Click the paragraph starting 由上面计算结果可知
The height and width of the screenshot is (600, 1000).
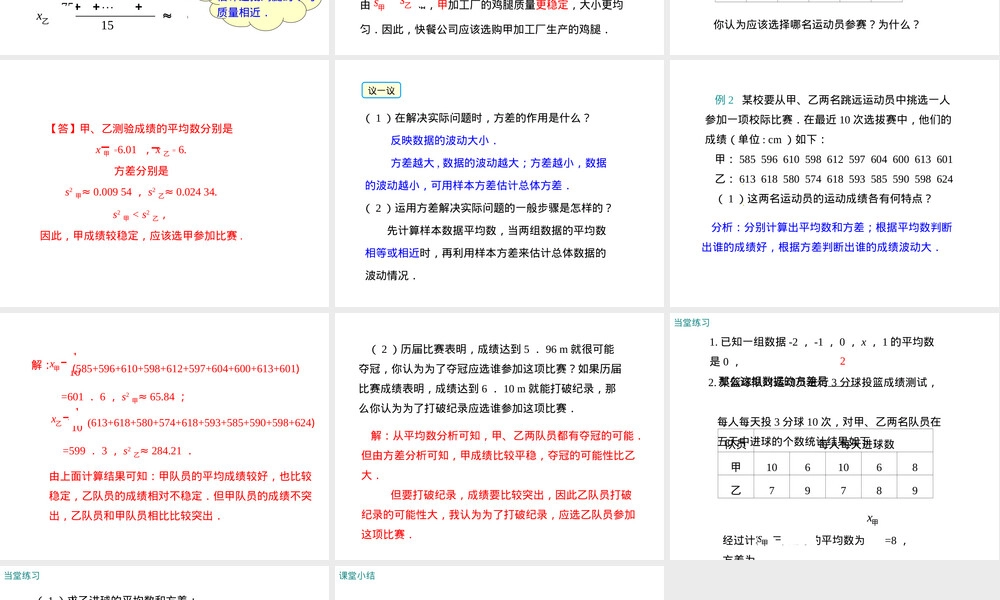tap(180, 496)
